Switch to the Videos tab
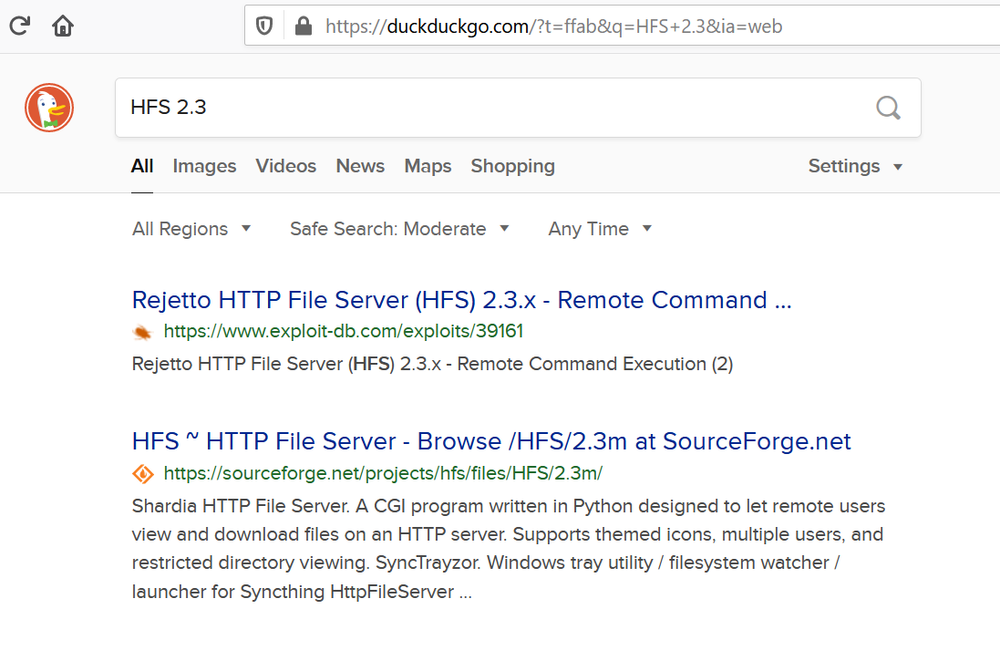Image resolution: width=1000 pixels, height=651 pixels. click(286, 166)
